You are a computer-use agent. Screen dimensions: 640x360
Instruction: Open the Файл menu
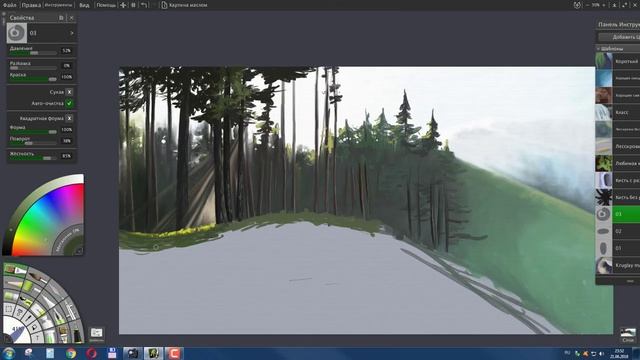click(9, 5)
